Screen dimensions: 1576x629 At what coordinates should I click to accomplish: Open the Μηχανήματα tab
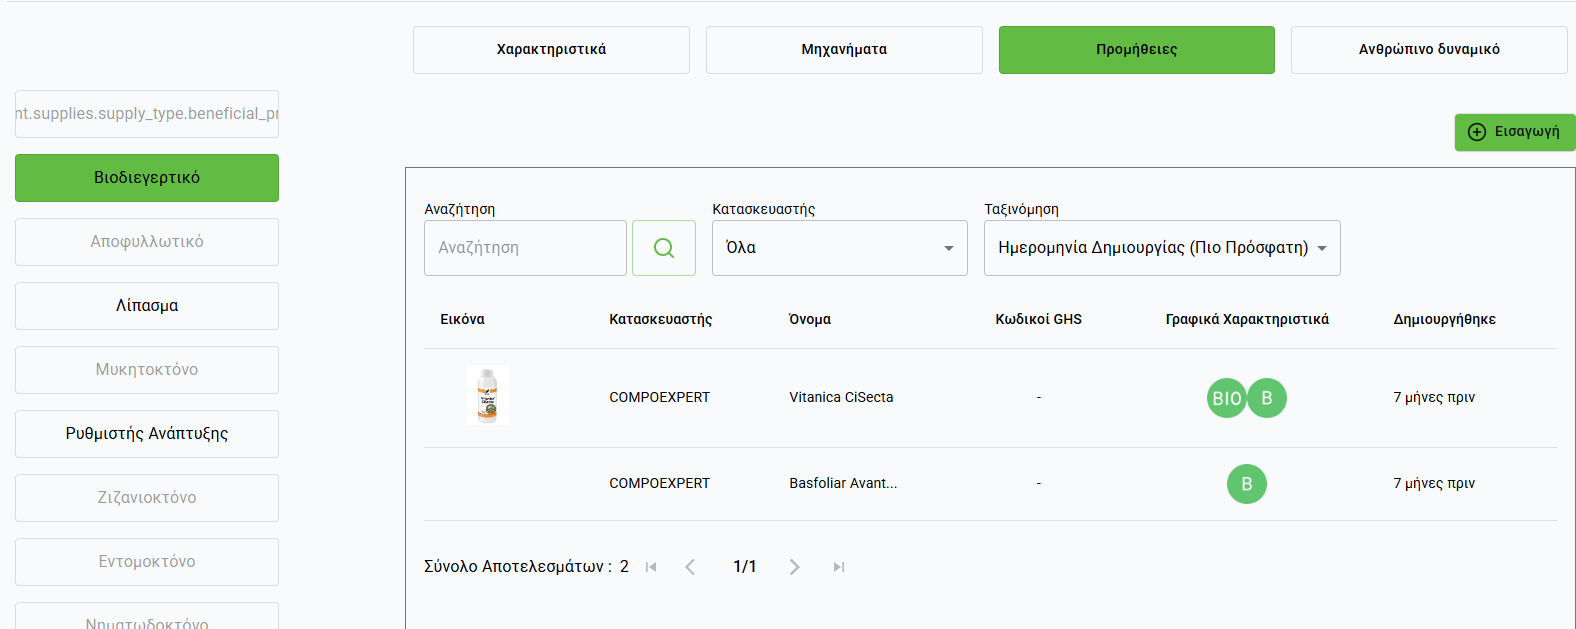[844, 50]
